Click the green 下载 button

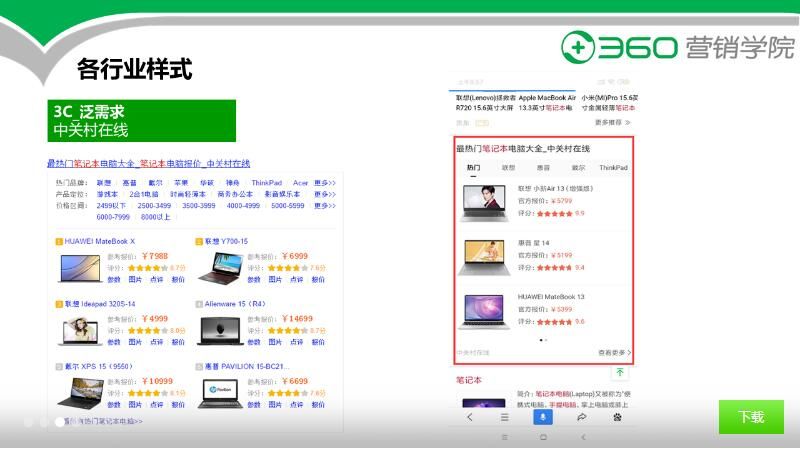point(751,417)
